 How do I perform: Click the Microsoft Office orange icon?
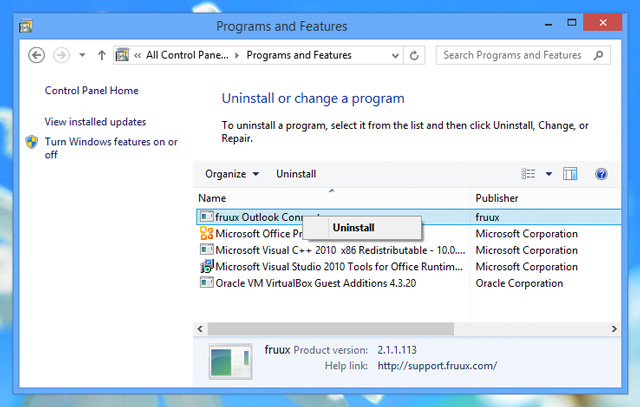tap(207, 234)
